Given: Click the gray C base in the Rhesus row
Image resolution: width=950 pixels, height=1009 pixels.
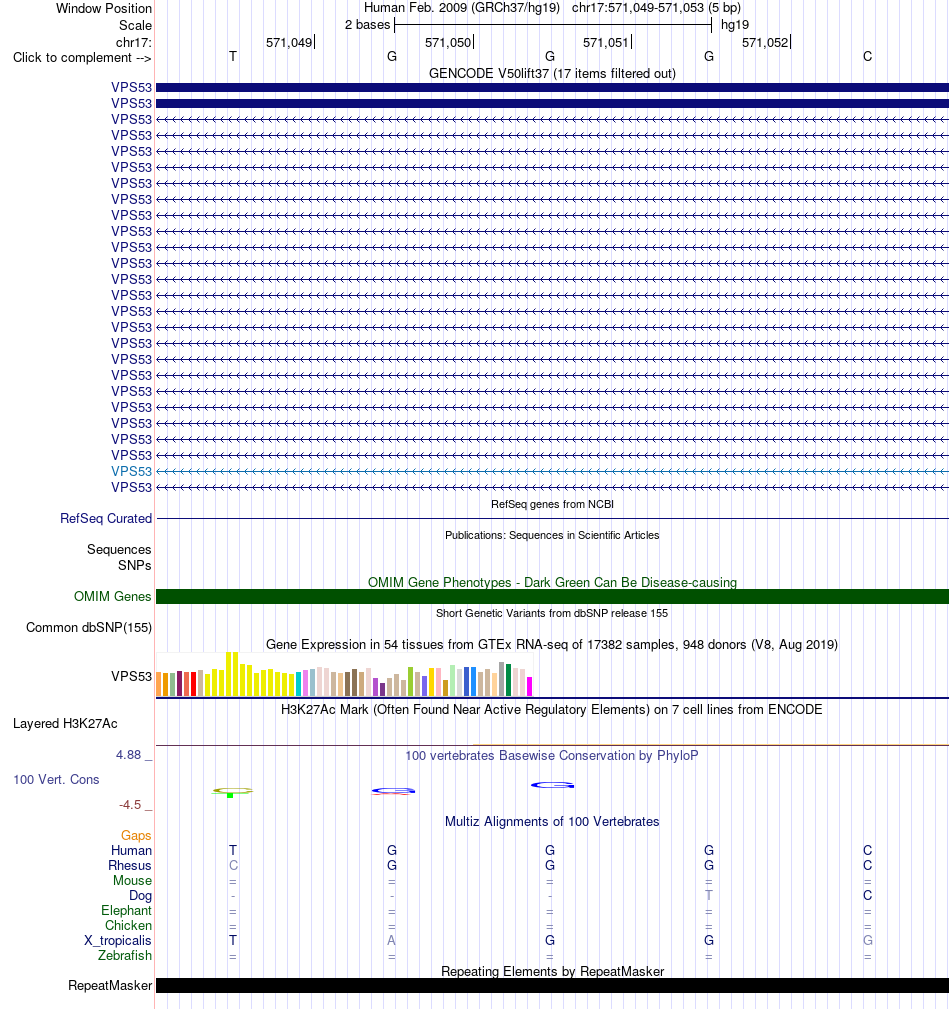Looking at the screenshot, I should coord(233,866).
